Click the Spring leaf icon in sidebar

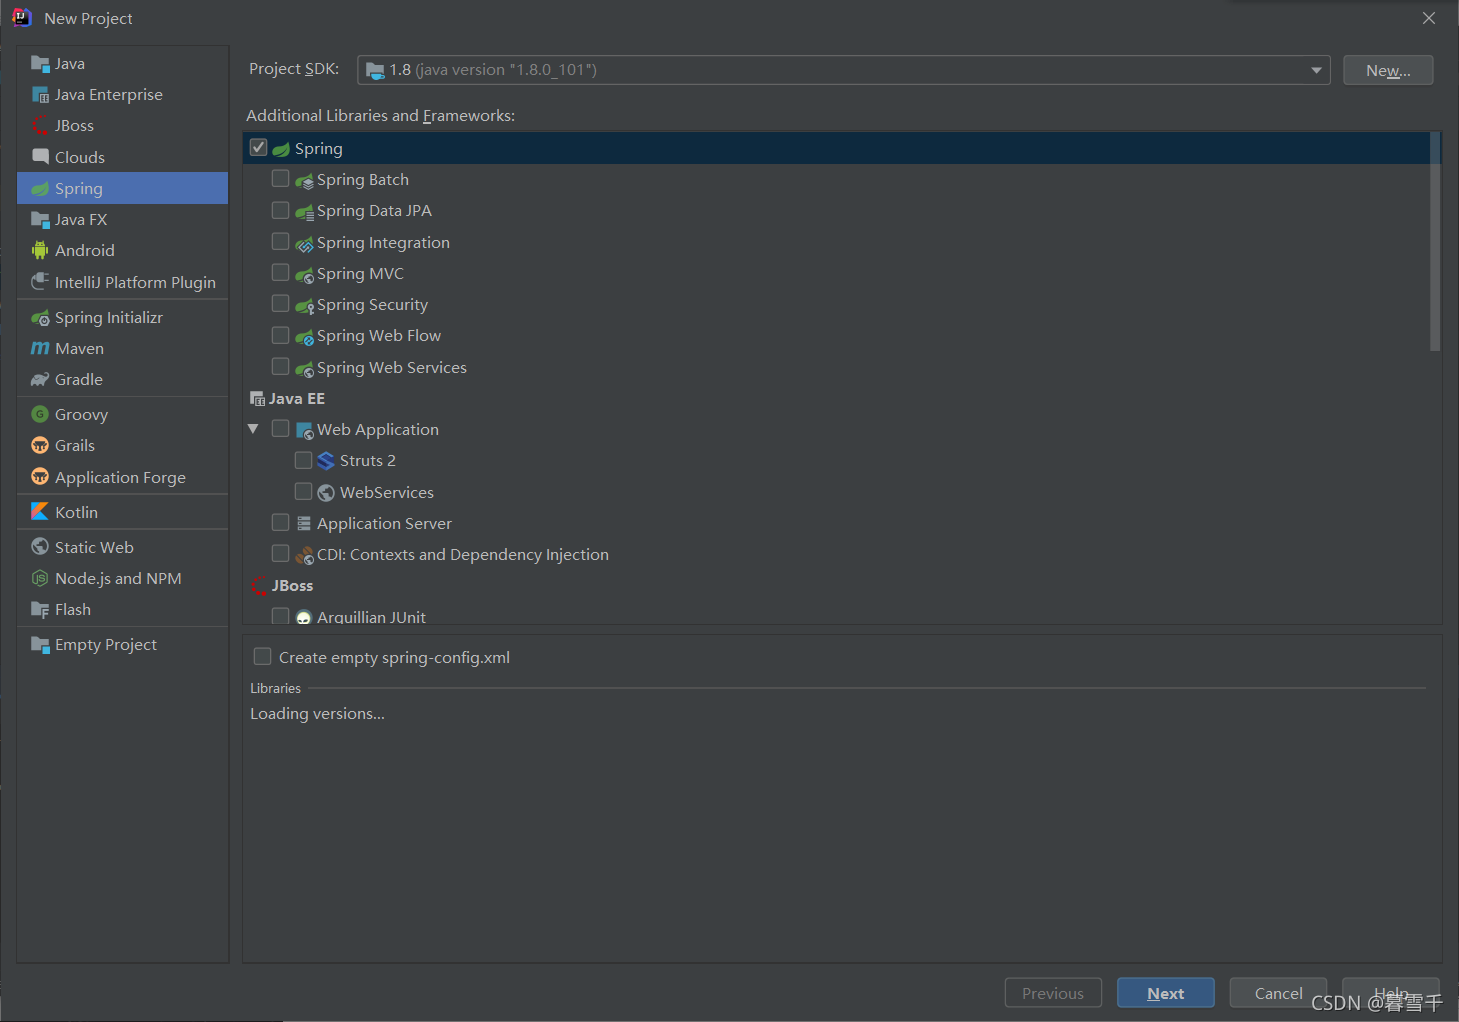pos(40,188)
